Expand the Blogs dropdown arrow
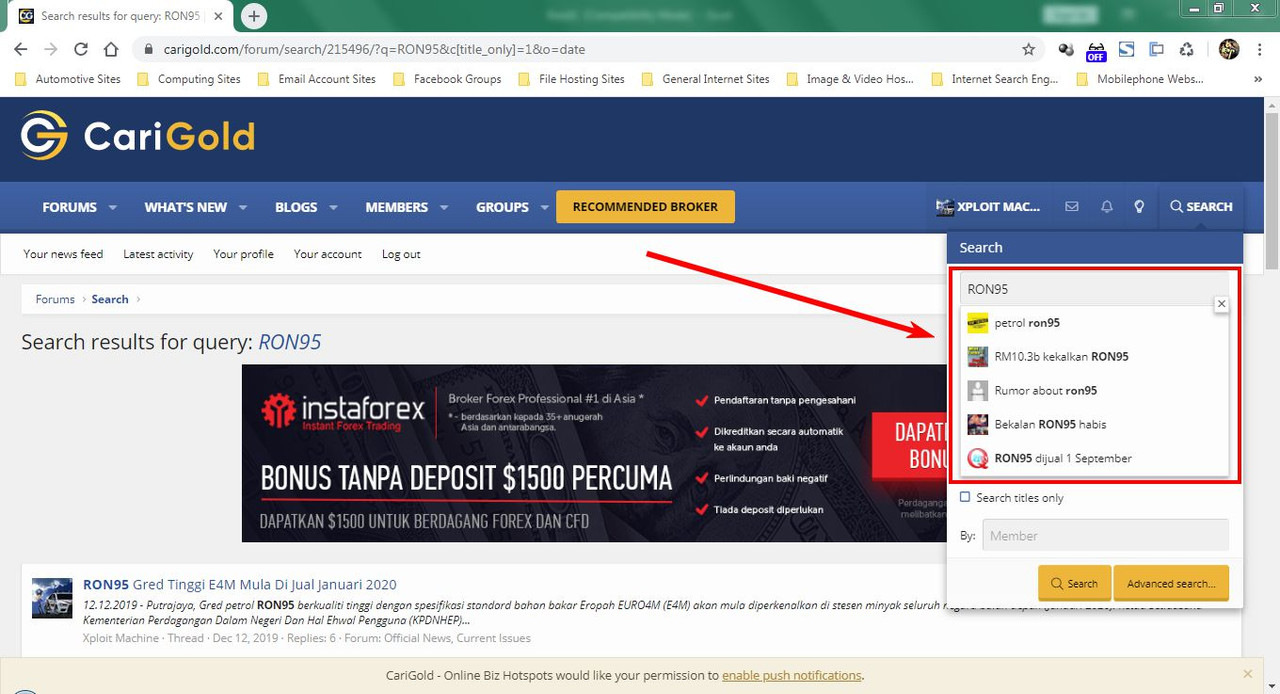Image resolution: width=1280 pixels, height=694 pixels. pyautogui.click(x=333, y=207)
